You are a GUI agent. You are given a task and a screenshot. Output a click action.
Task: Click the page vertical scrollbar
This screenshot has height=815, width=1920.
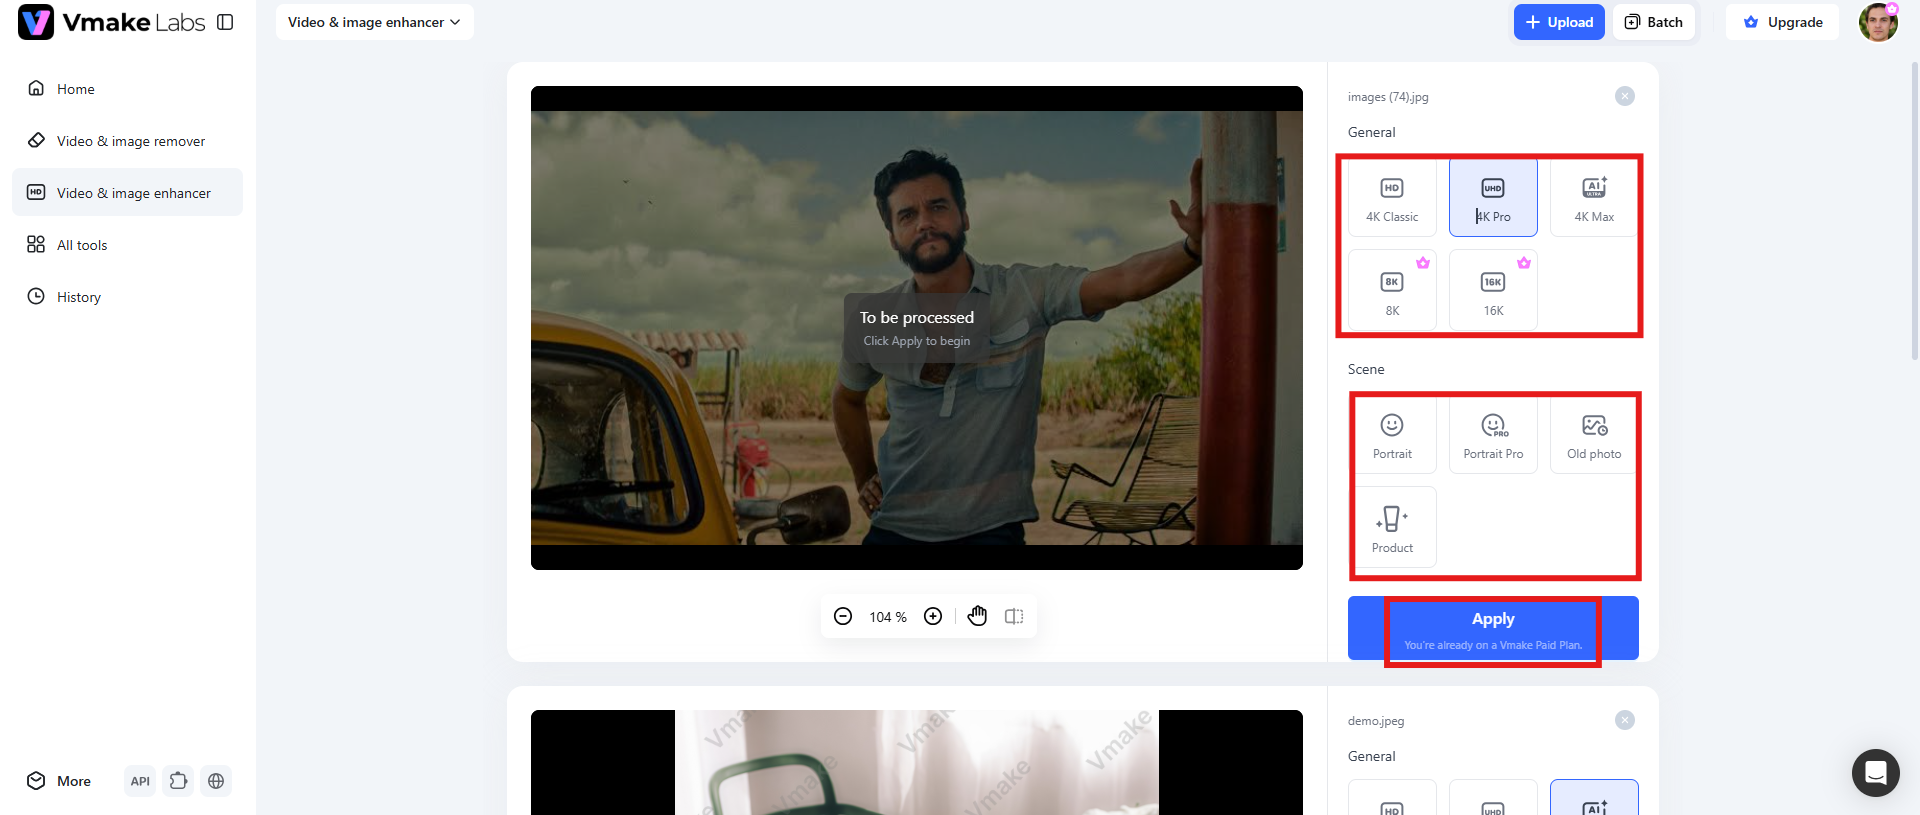(1915, 210)
